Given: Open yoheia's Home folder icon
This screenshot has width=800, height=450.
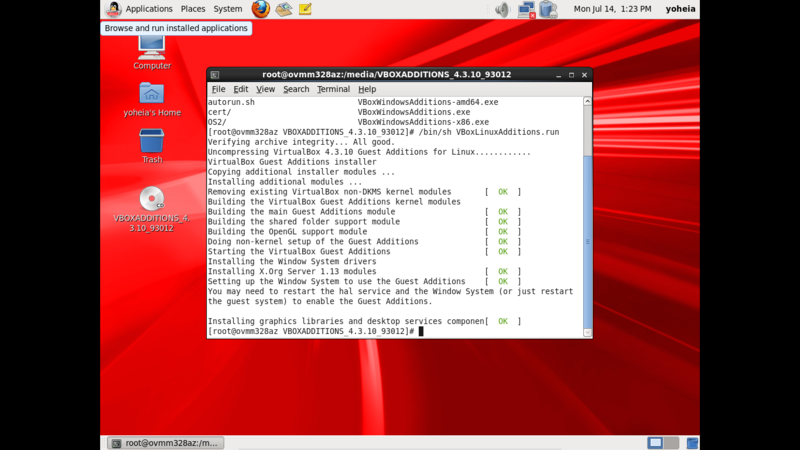Looking at the screenshot, I should click(152, 99).
